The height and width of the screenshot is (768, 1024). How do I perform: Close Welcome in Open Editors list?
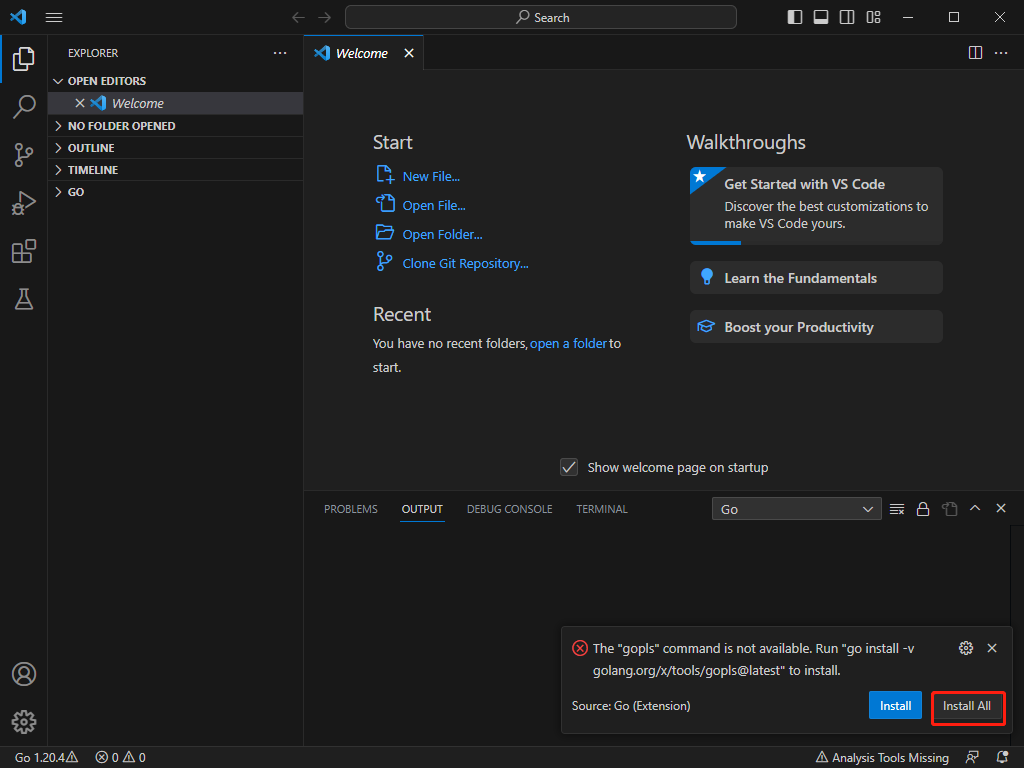pos(80,103)
